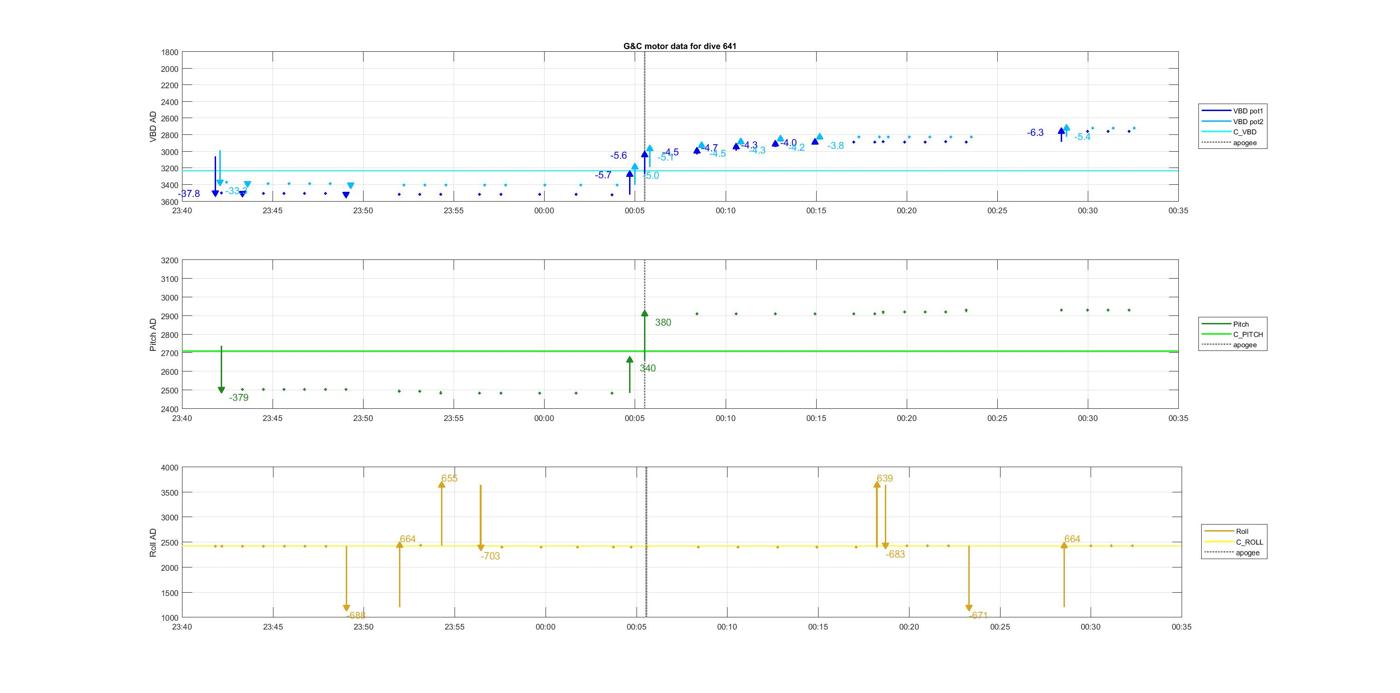Click the '639' roll data label
This screenshot has height=693, width=1400.
pyautogui.click(x=885, y=479)
